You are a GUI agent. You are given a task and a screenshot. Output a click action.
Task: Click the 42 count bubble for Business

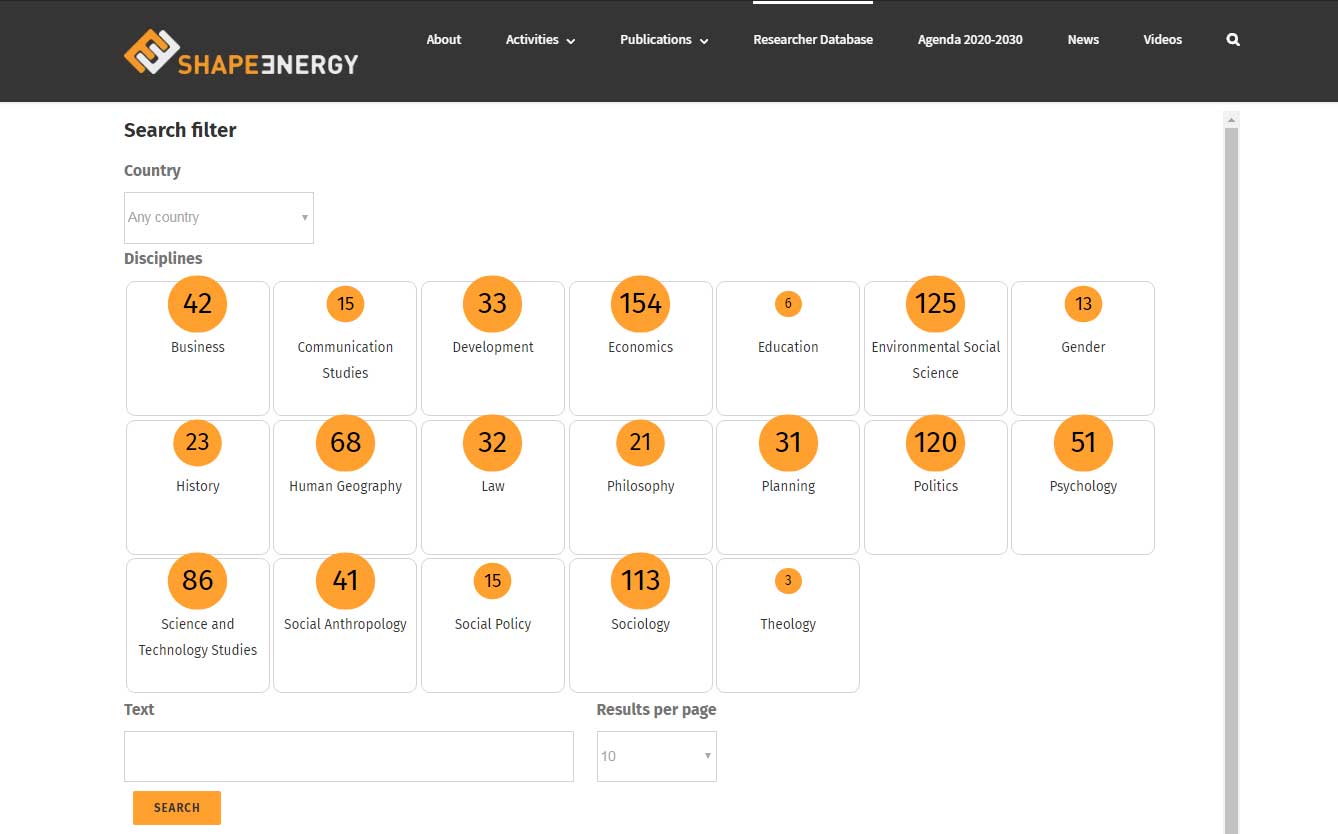coord(198,304)
